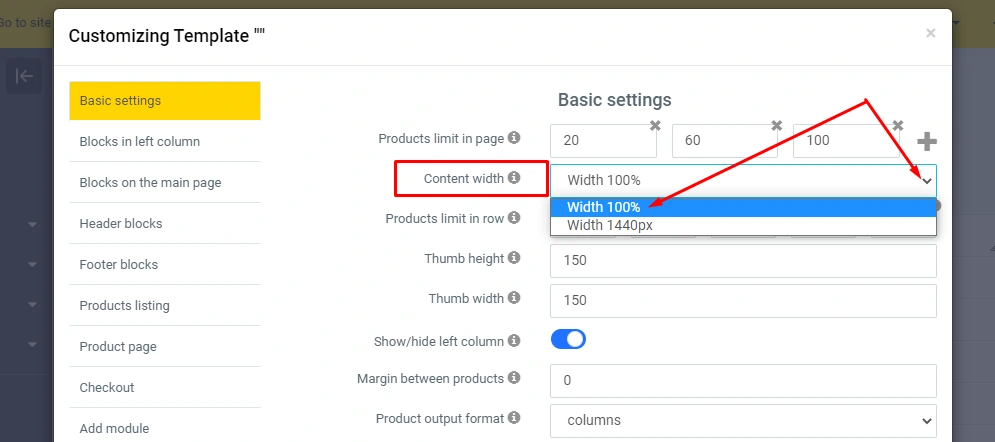
Task: Click info icon next to Products limit in page
Action: pyautogui.click(x=514, y=138)
